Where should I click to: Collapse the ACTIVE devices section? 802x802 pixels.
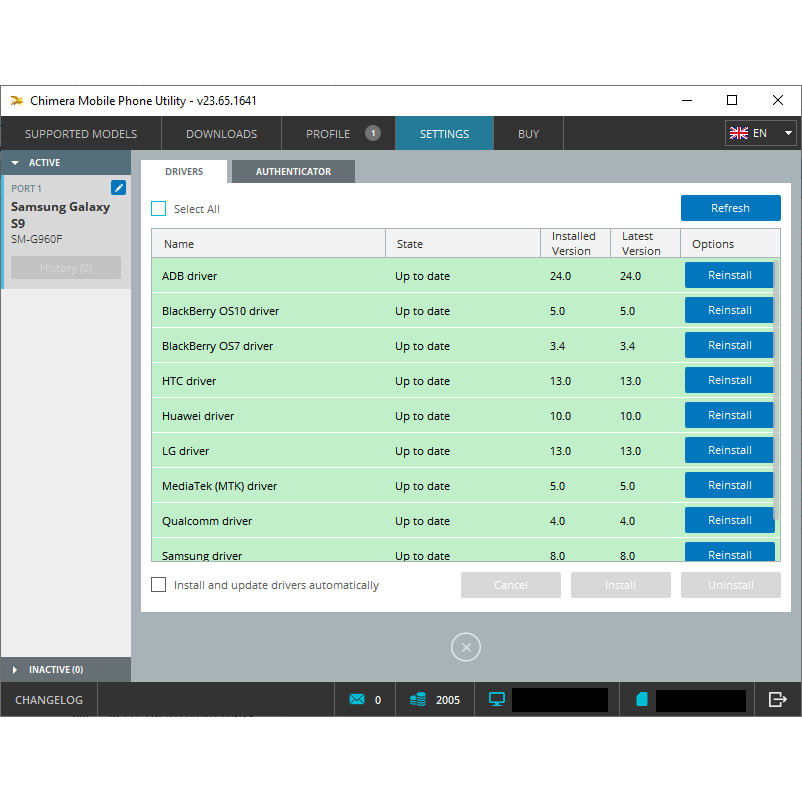coord(66,163)
